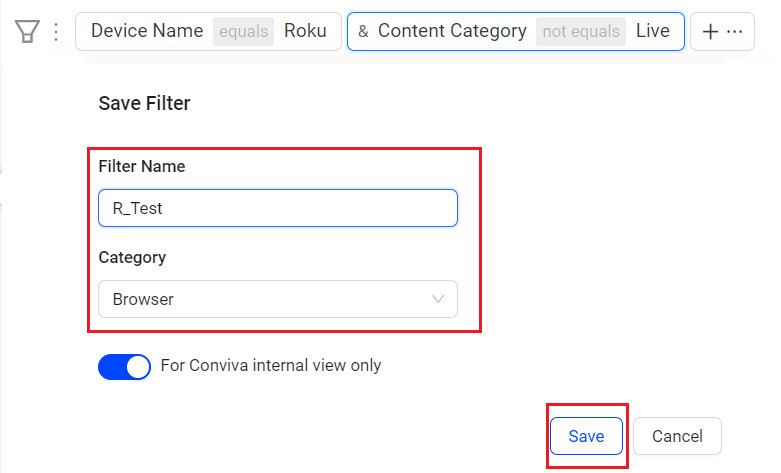Open the horizontal ellipsis more options
The height and width of the screenshot is (473, 781).
click(735, 31)
